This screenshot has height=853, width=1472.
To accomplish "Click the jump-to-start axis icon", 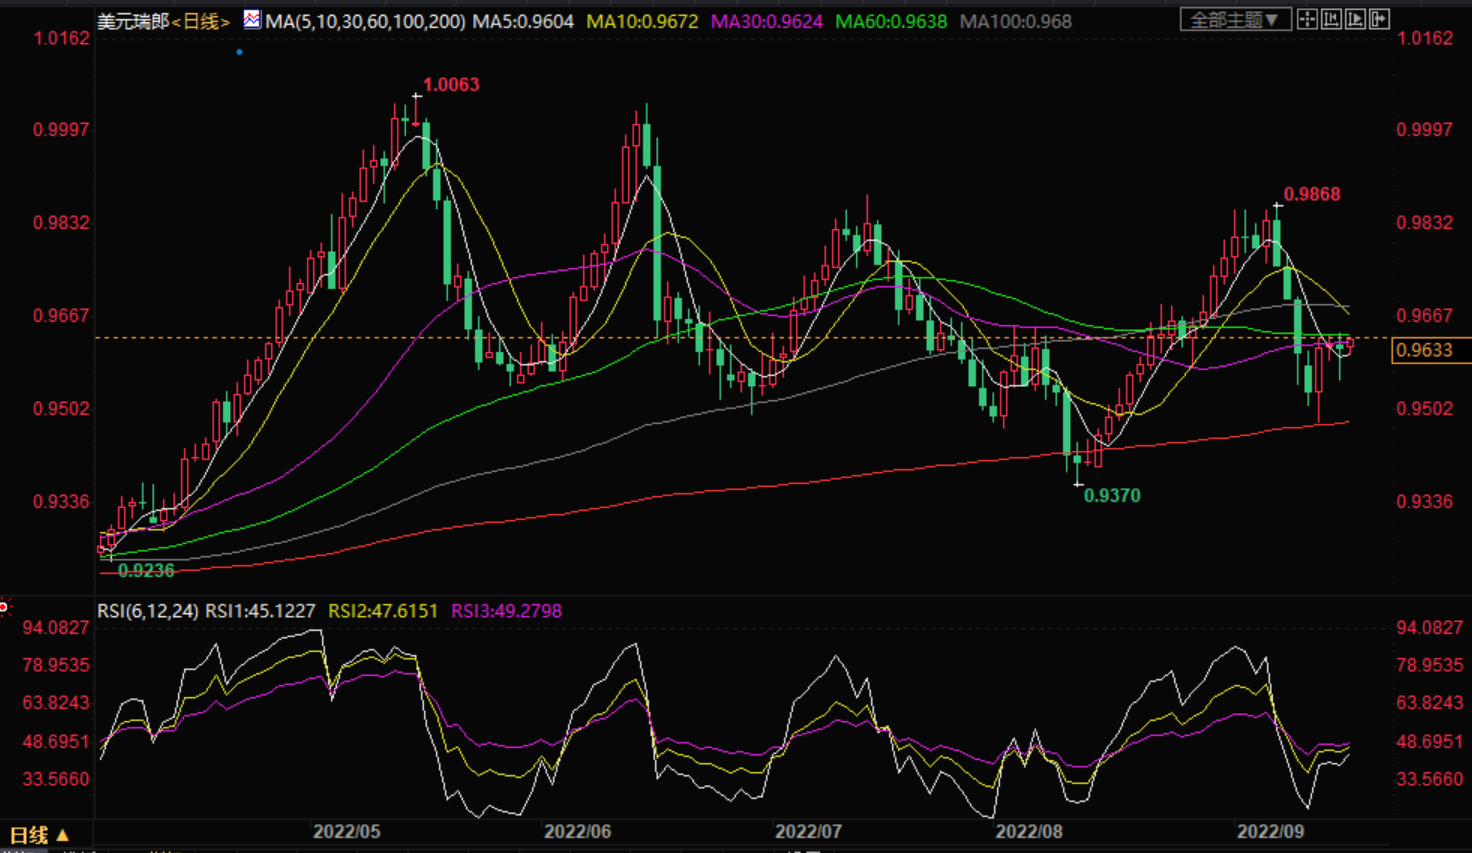I will click(1331, 19).
